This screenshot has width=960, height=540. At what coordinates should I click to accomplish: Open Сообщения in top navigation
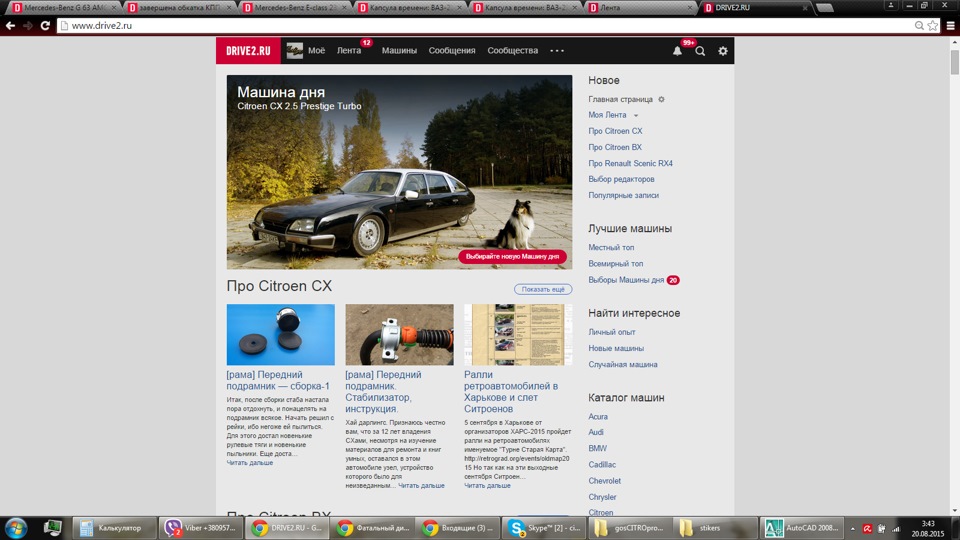tap(452, 51)
